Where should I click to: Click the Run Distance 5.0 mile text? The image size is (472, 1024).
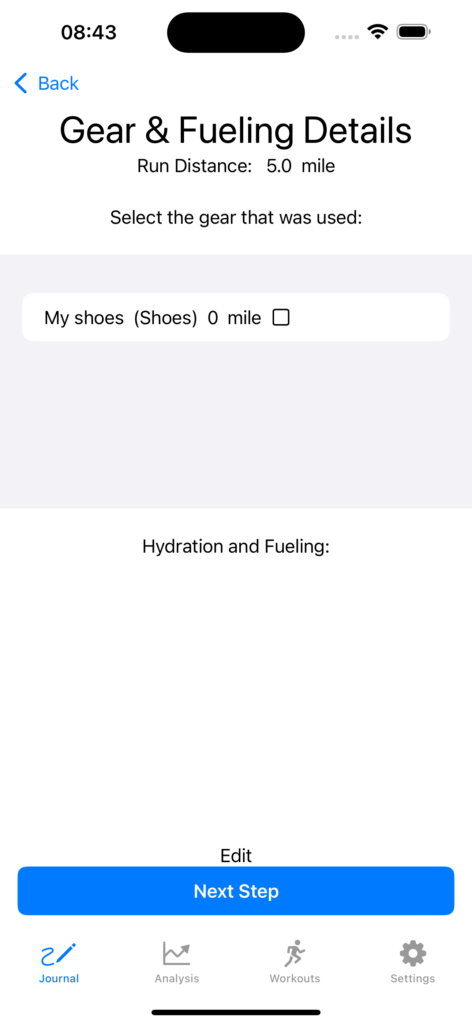tap(236, 166)
